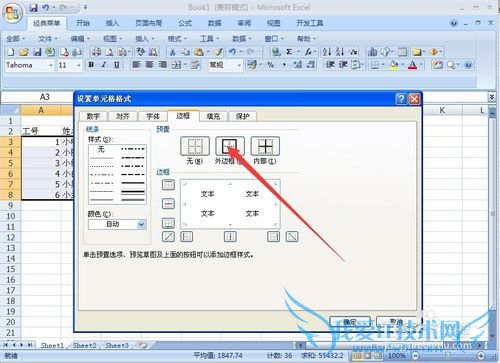Click the New blank workbook icon

point(11,52)
